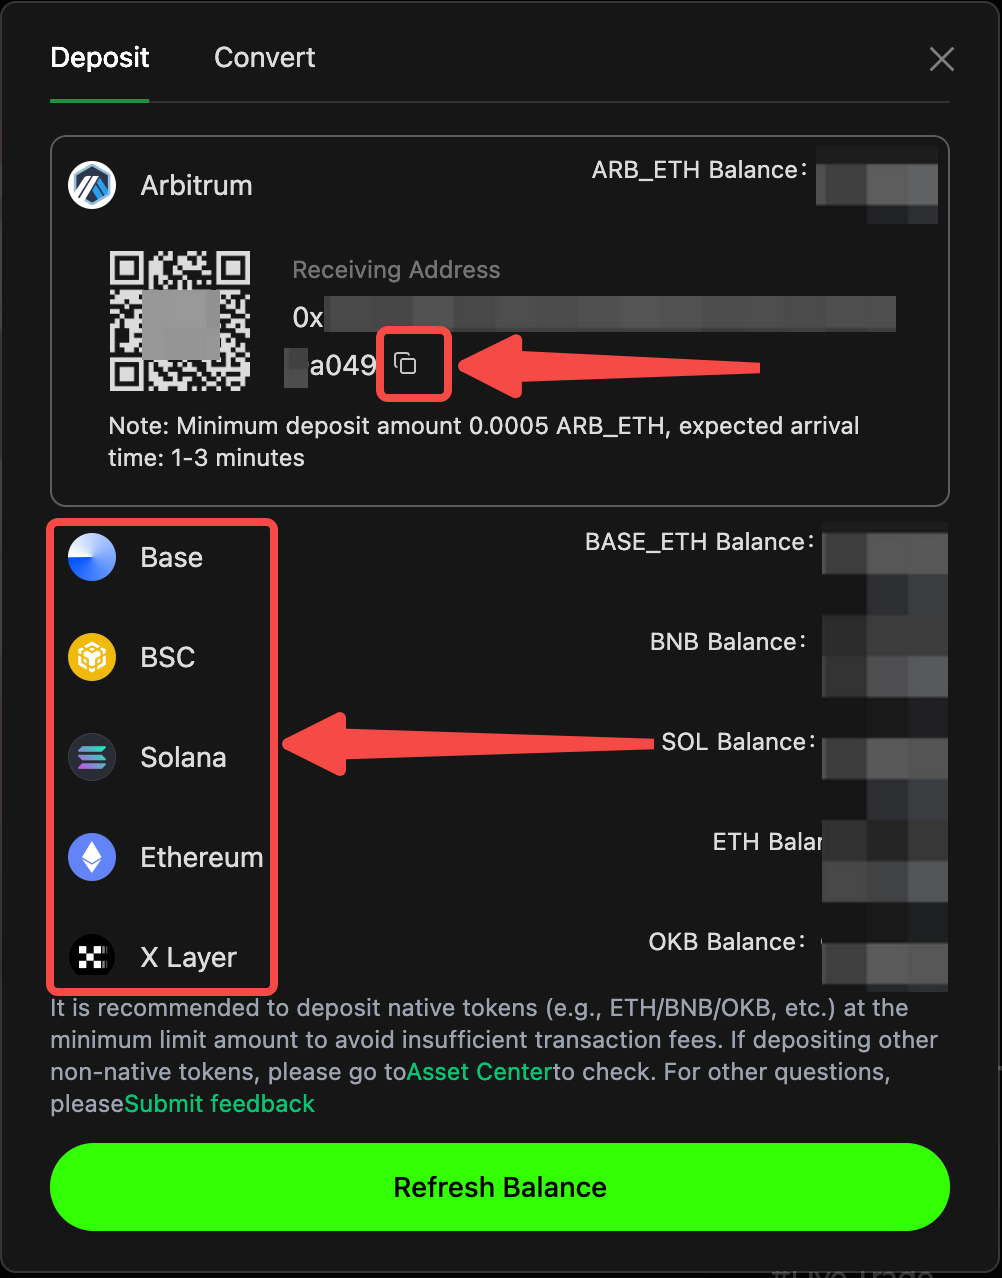Expand the Base network row

point(500,557)
